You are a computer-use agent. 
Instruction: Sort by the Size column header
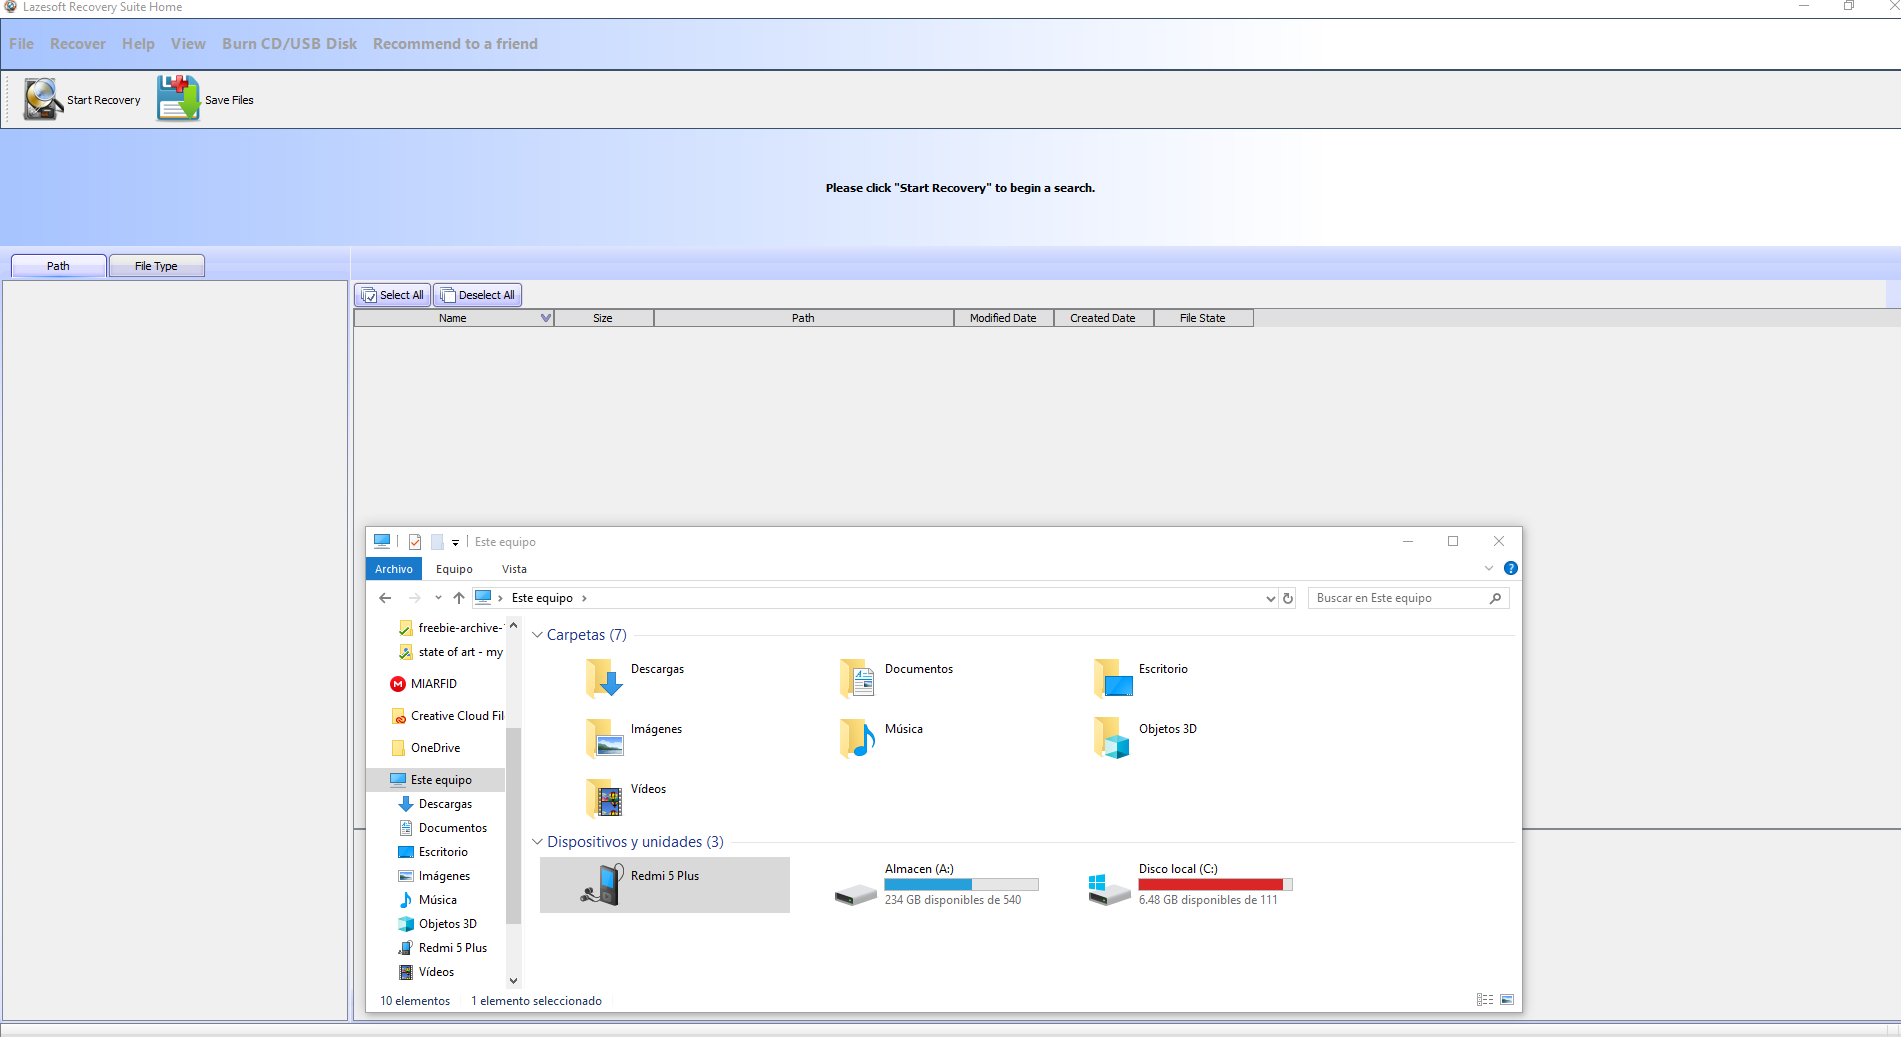(603, 318)
